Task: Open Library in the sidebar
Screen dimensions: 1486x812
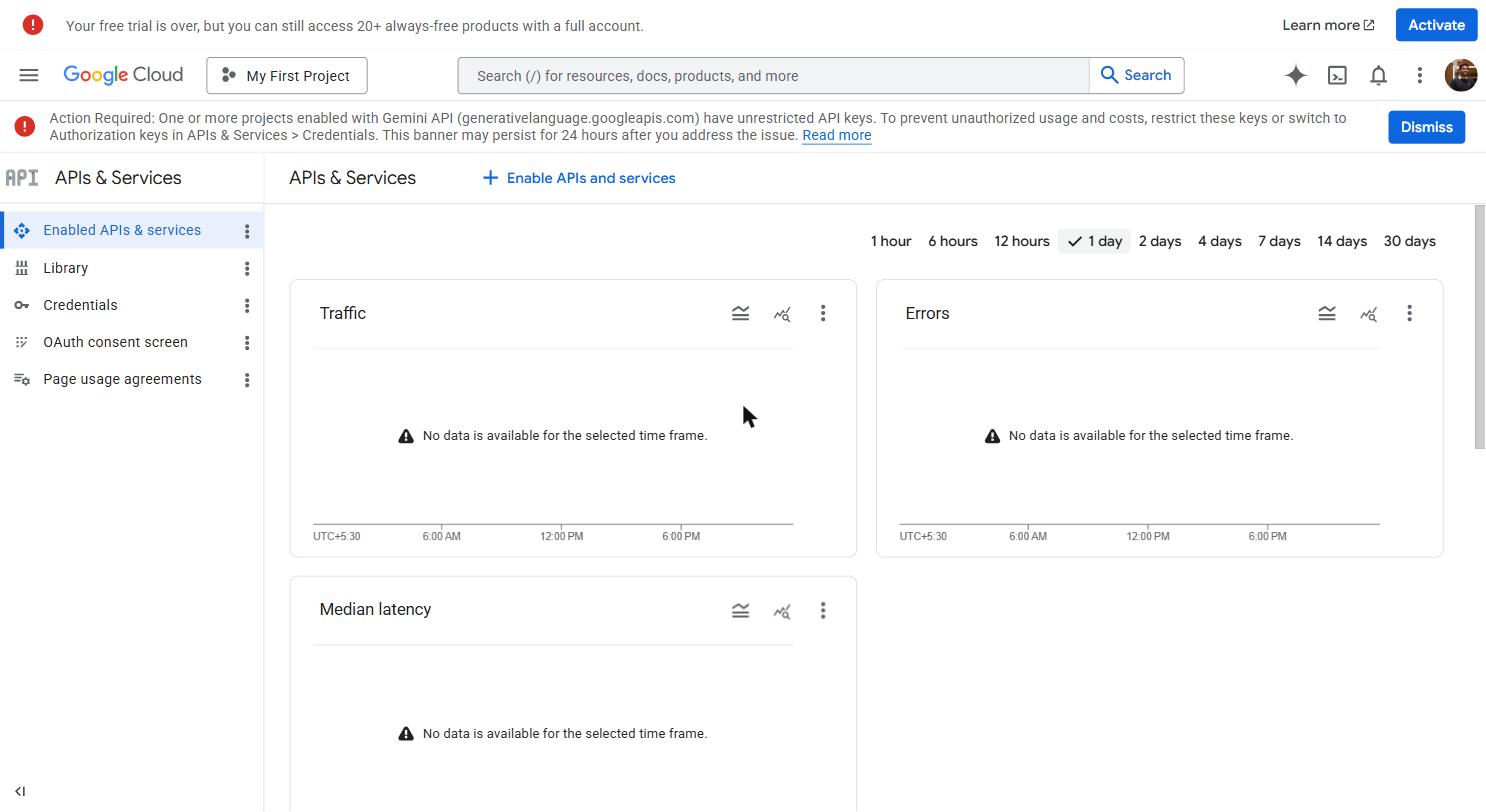Action: 65,268
